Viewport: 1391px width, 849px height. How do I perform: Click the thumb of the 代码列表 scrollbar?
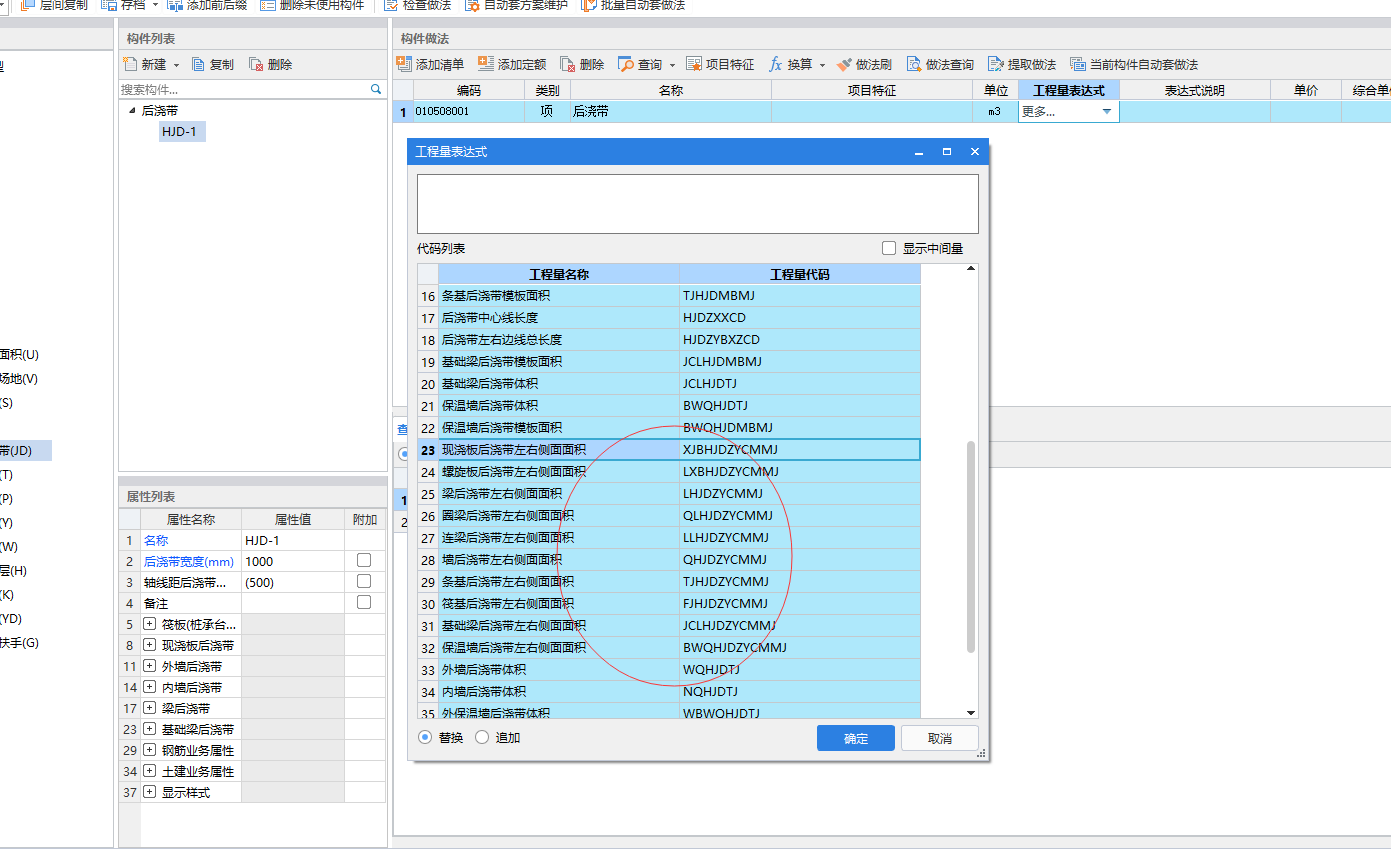[x=971, y=545]
